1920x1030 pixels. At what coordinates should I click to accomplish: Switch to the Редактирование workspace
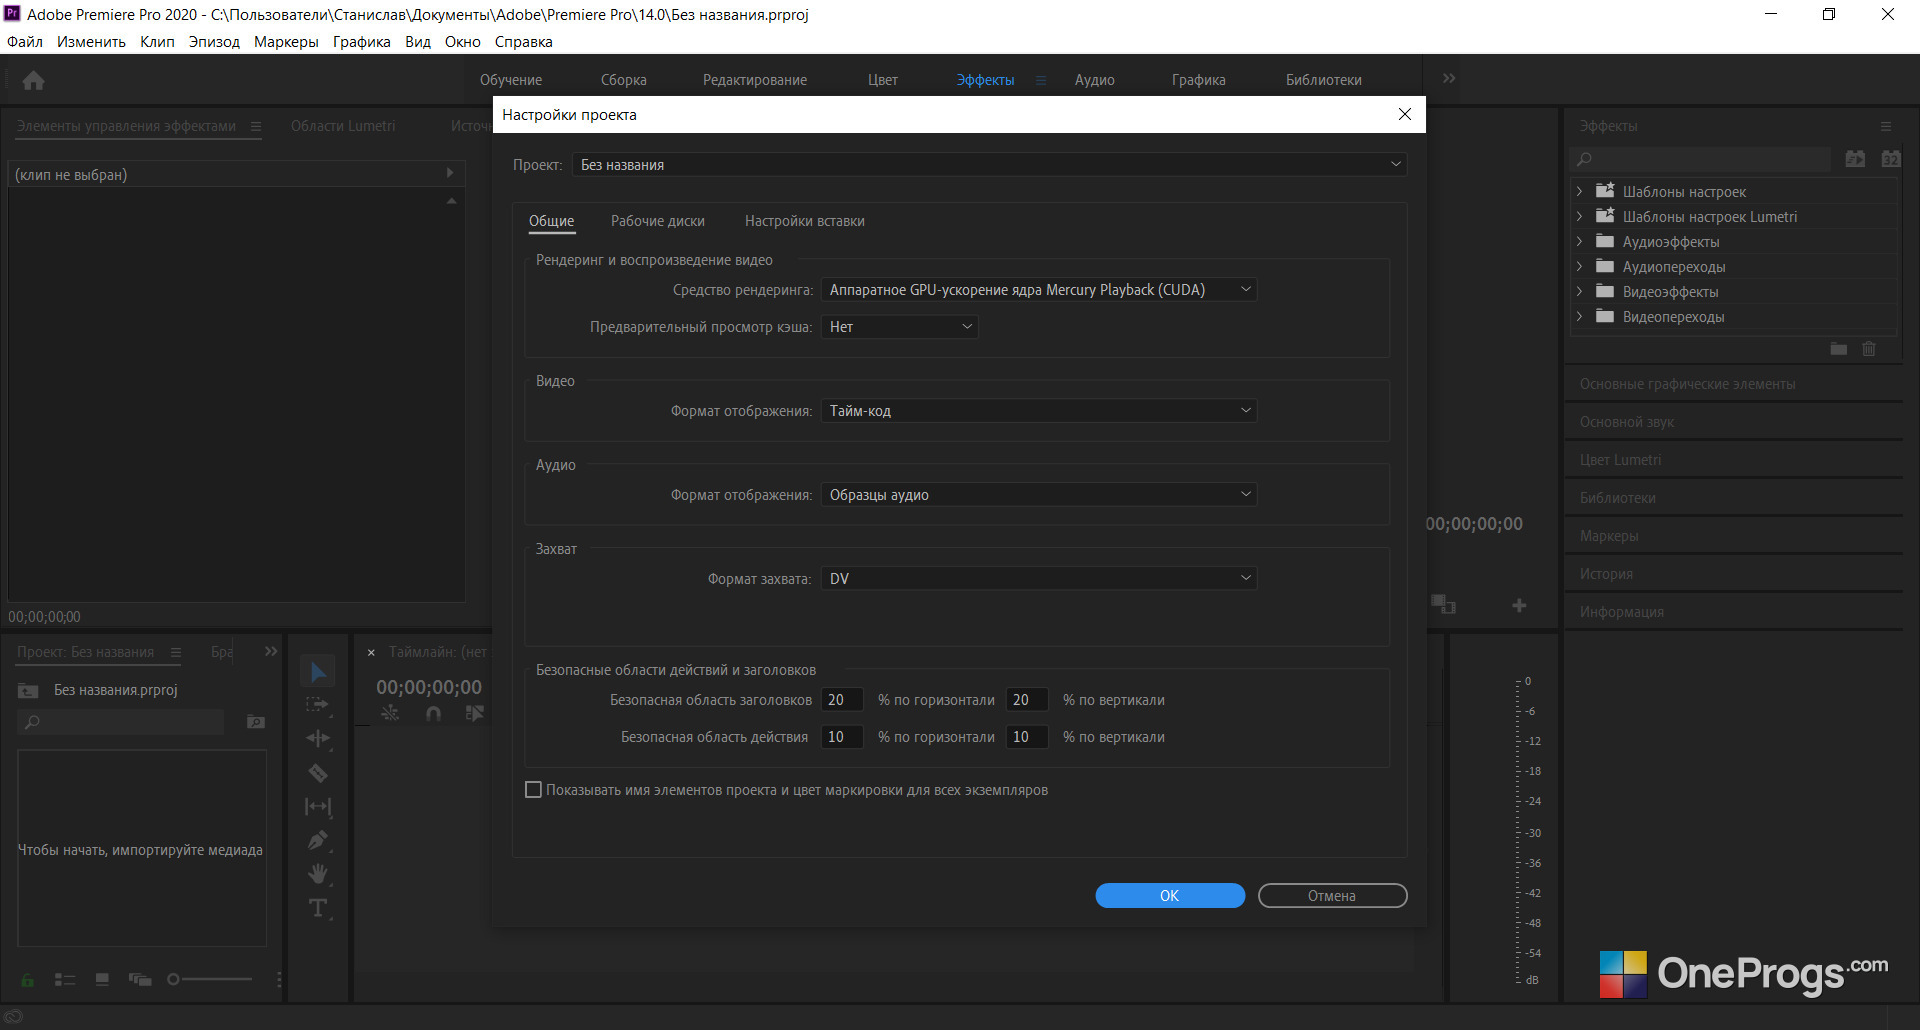pyautogui.click(x=755, y=80)
